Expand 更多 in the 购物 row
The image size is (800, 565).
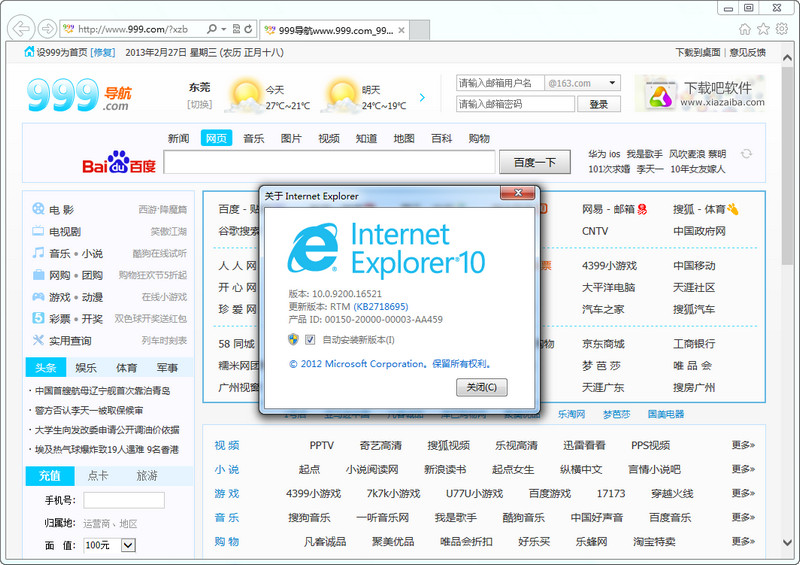click(x=743, y=541)
